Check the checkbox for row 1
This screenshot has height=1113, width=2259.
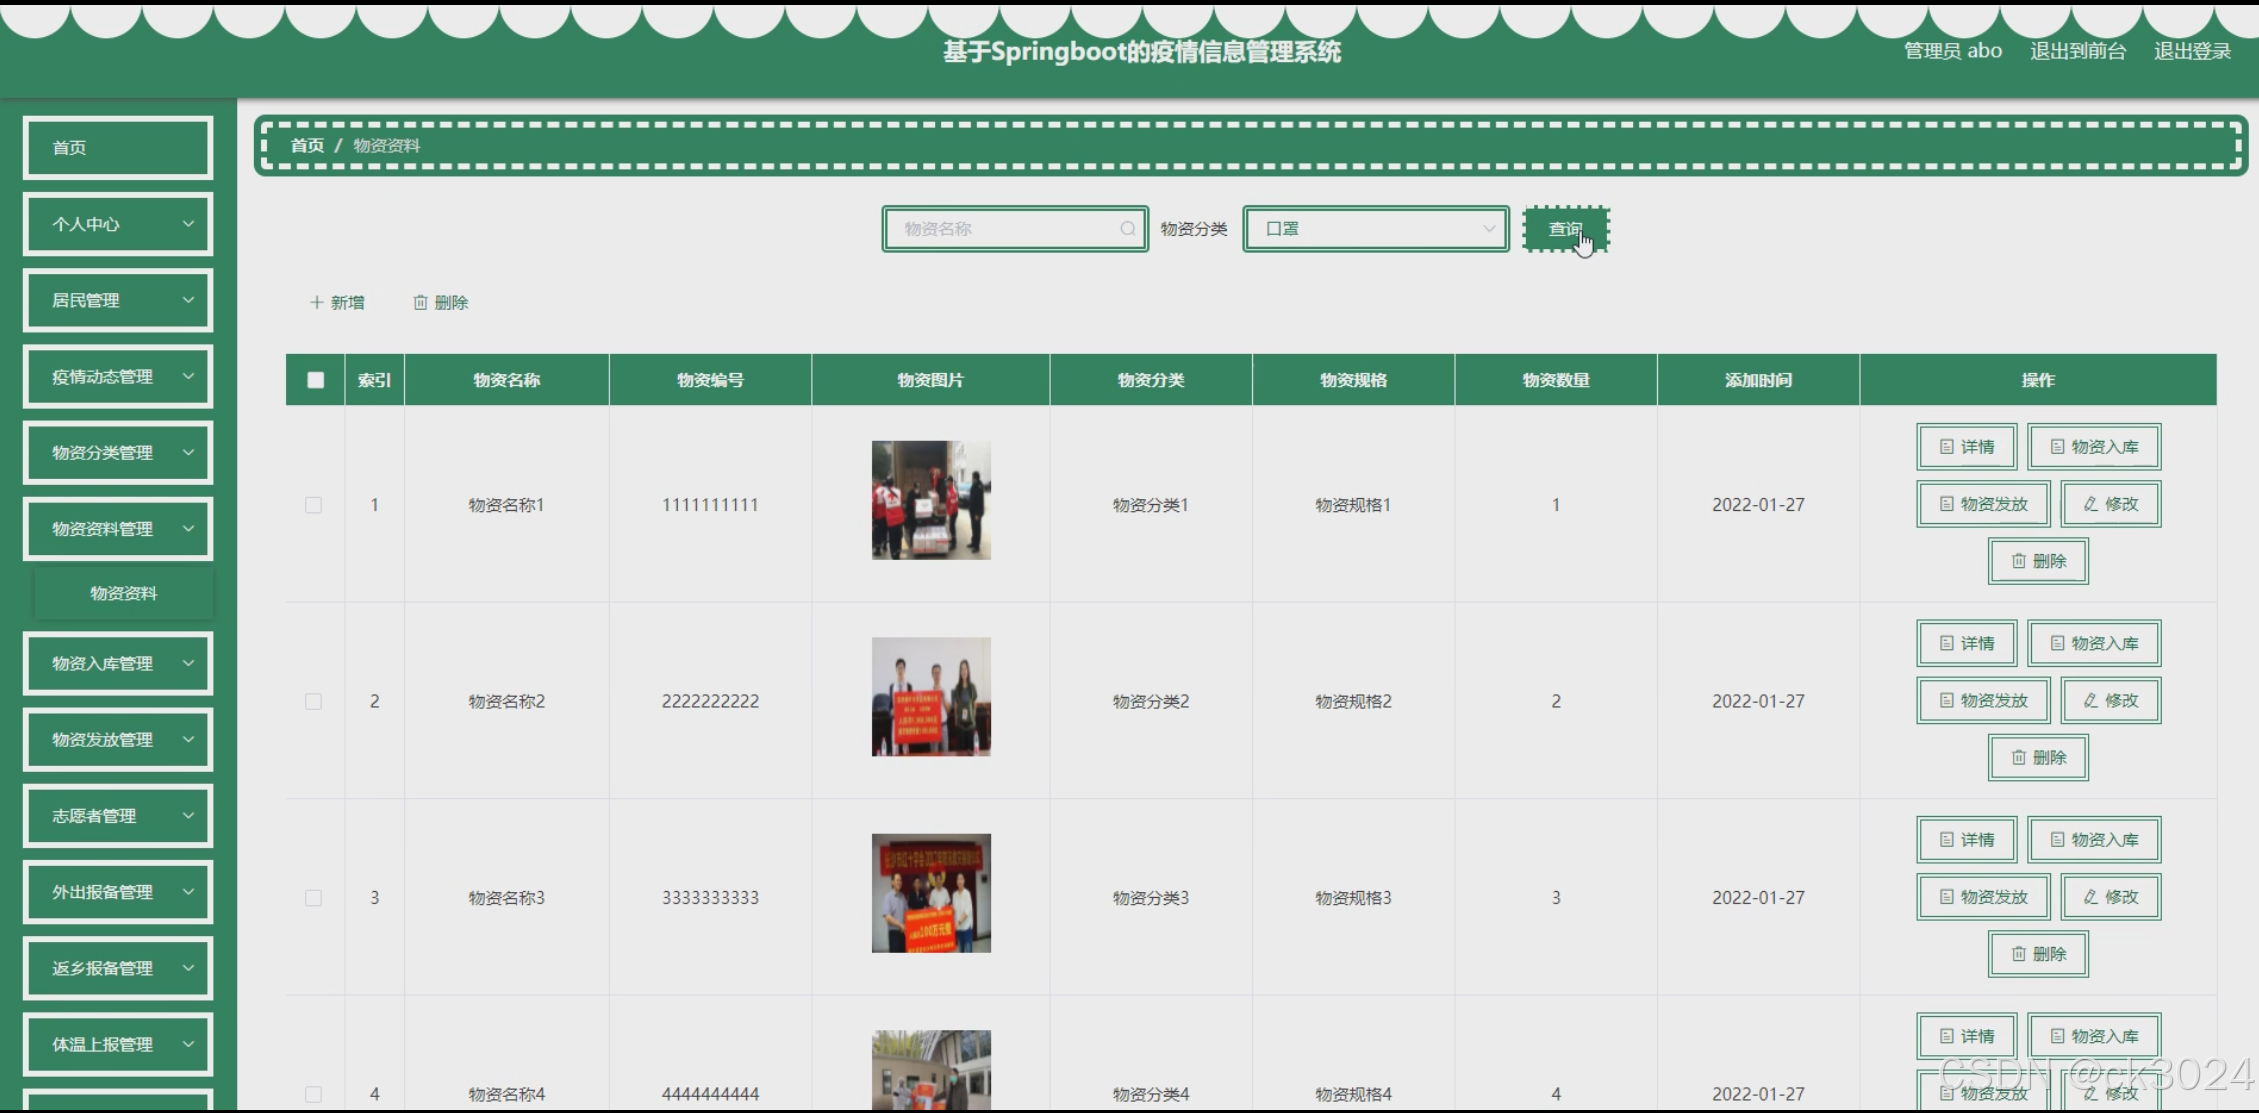click(x=314, y=505)
